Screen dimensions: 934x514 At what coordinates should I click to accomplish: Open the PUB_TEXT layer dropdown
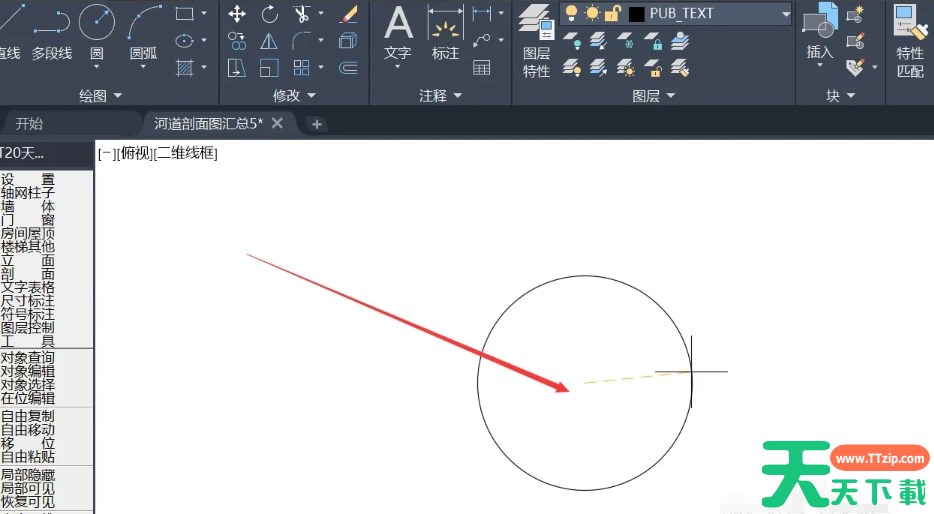[786, 14]
